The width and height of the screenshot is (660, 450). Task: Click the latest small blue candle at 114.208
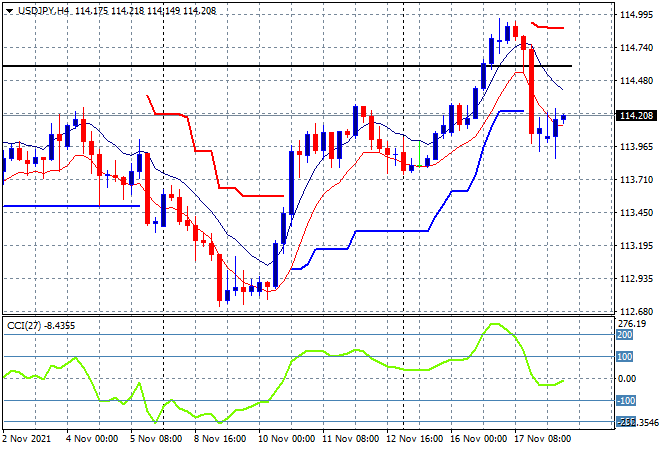564,118
